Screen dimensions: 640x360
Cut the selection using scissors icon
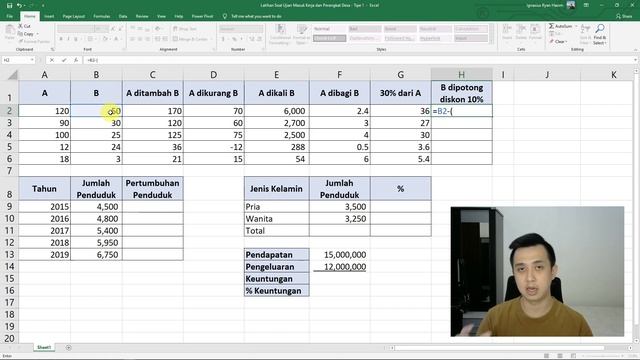click(20, 26)
